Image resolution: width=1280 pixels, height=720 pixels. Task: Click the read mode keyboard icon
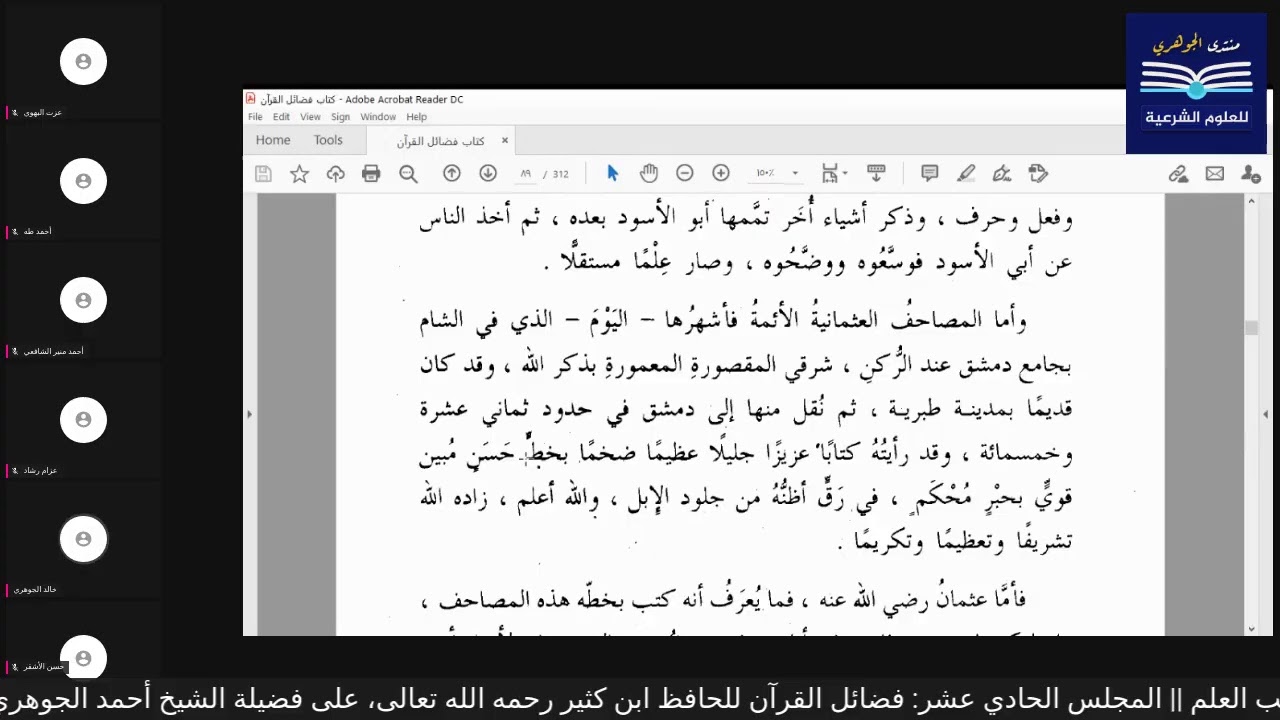tap(877, 173)
